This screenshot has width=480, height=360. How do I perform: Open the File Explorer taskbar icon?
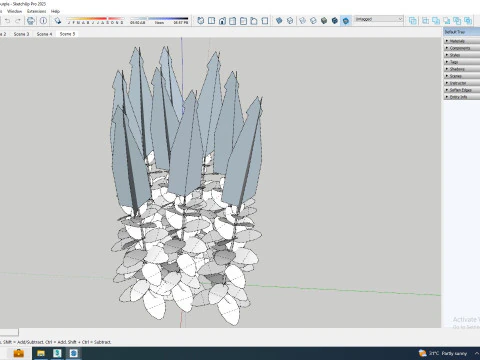[x=41, y=353]
